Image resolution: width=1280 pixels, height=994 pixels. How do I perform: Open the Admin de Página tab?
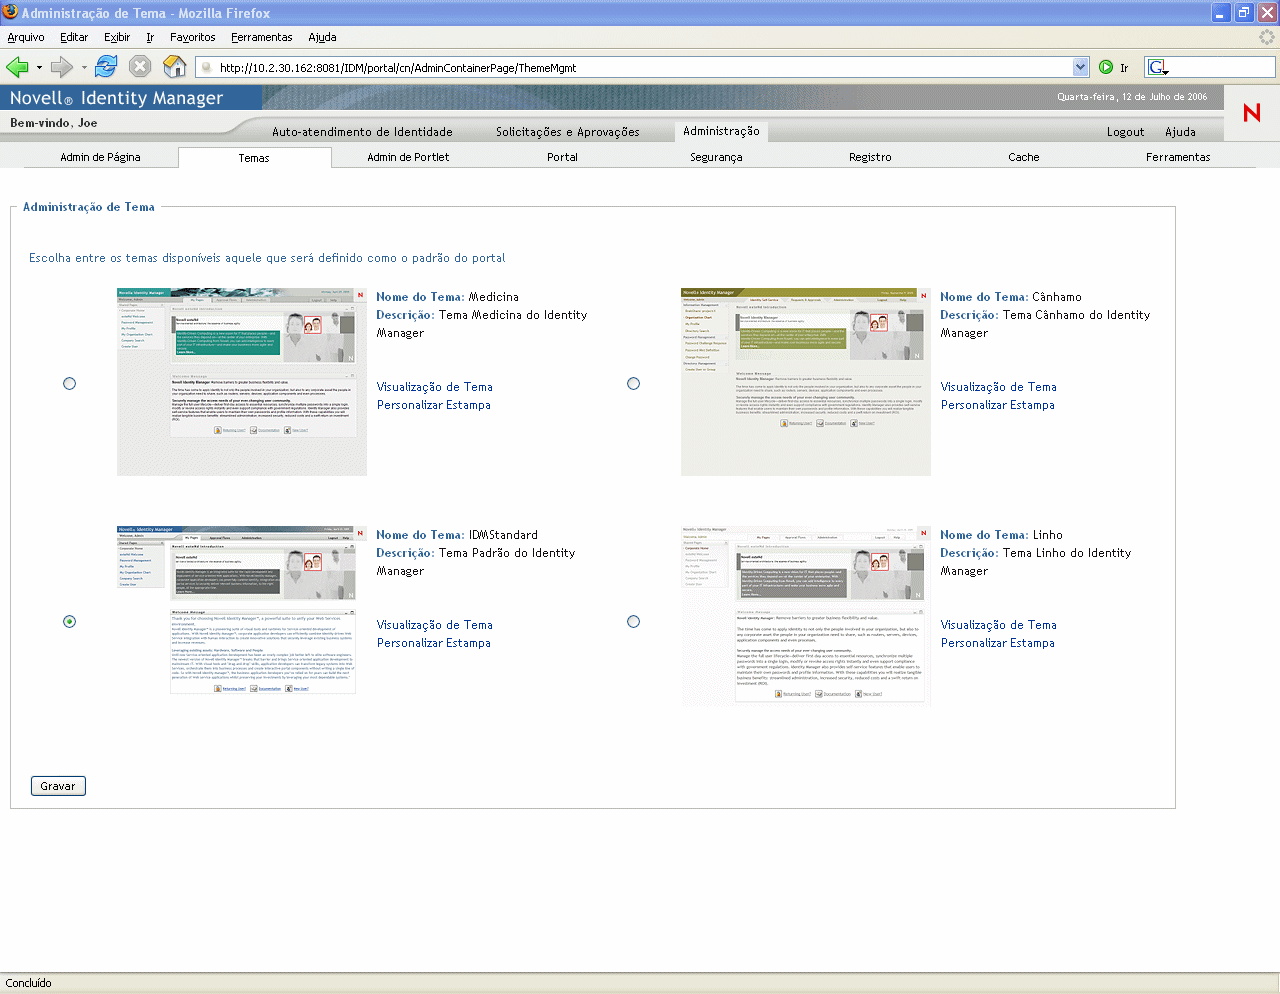pos(100,157)
